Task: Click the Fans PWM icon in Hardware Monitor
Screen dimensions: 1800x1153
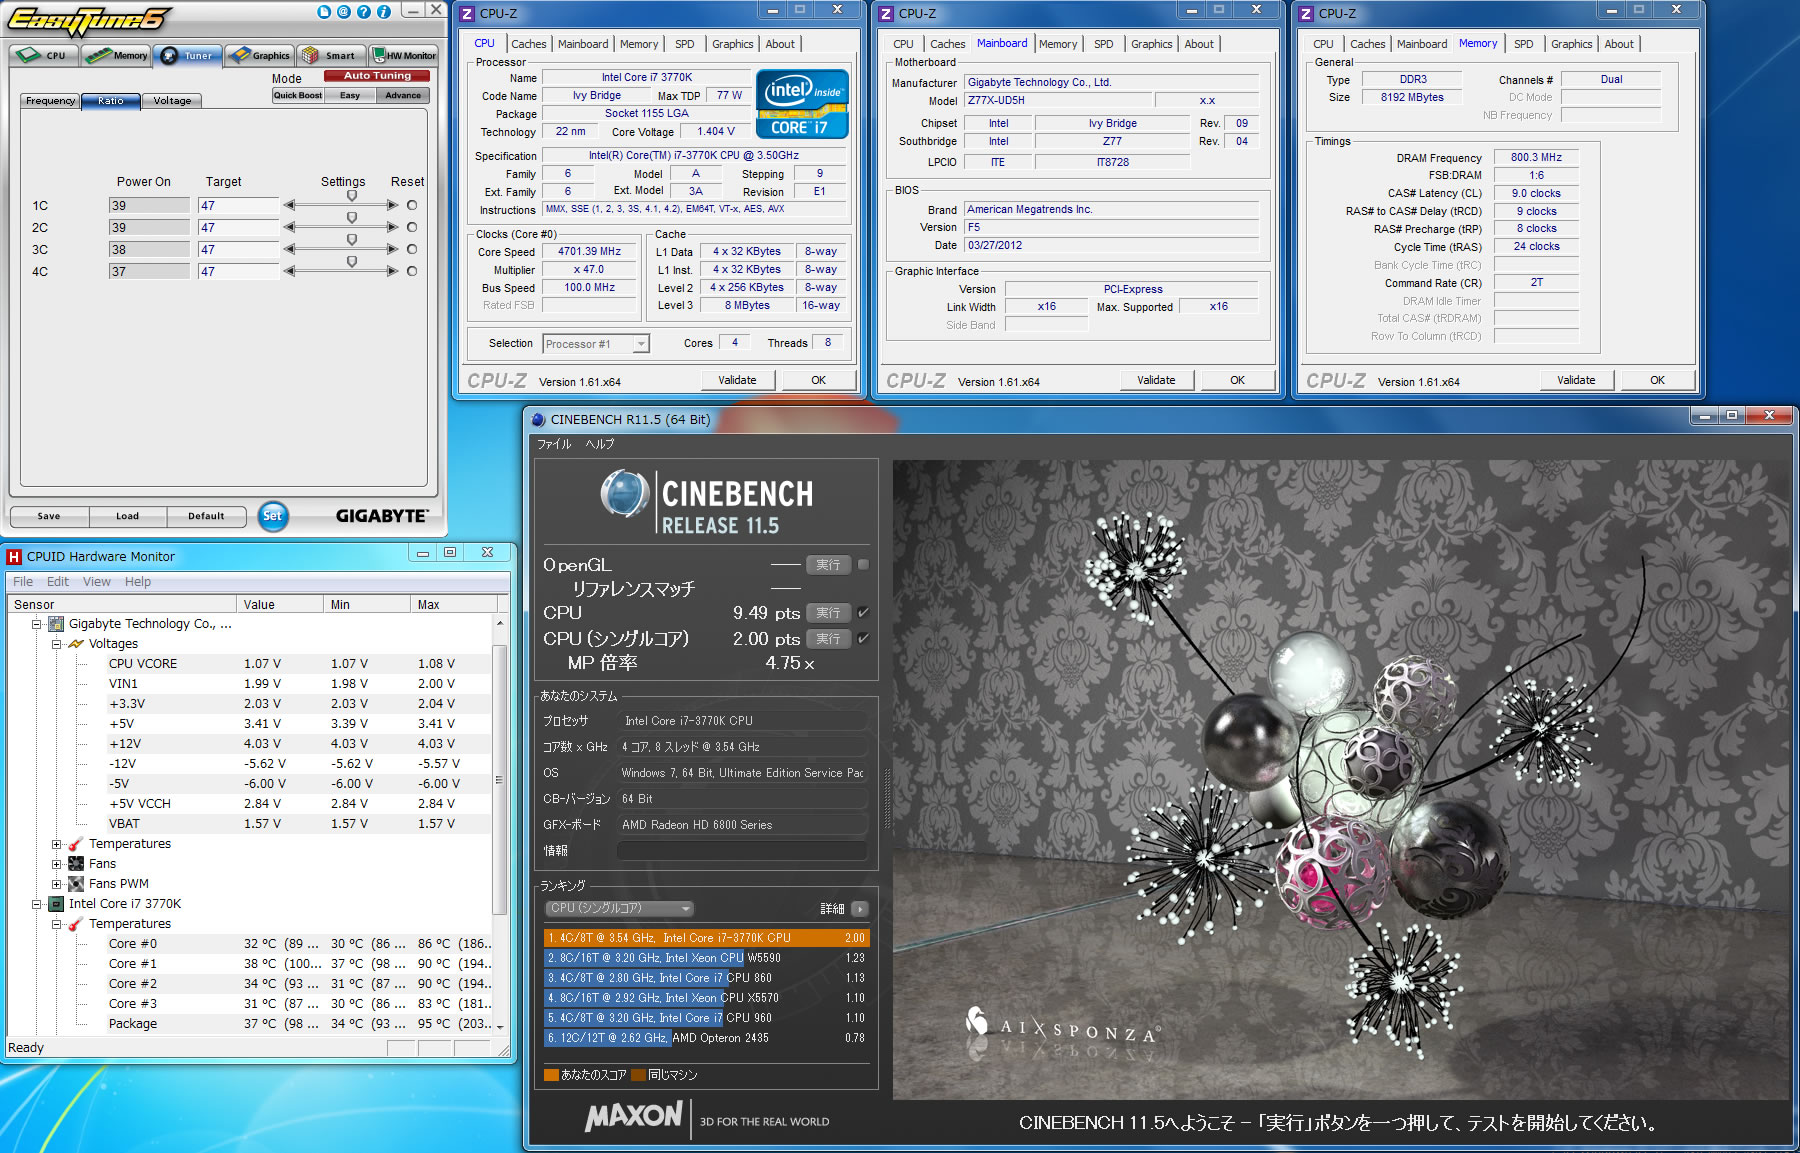Action: coord(76,884)
